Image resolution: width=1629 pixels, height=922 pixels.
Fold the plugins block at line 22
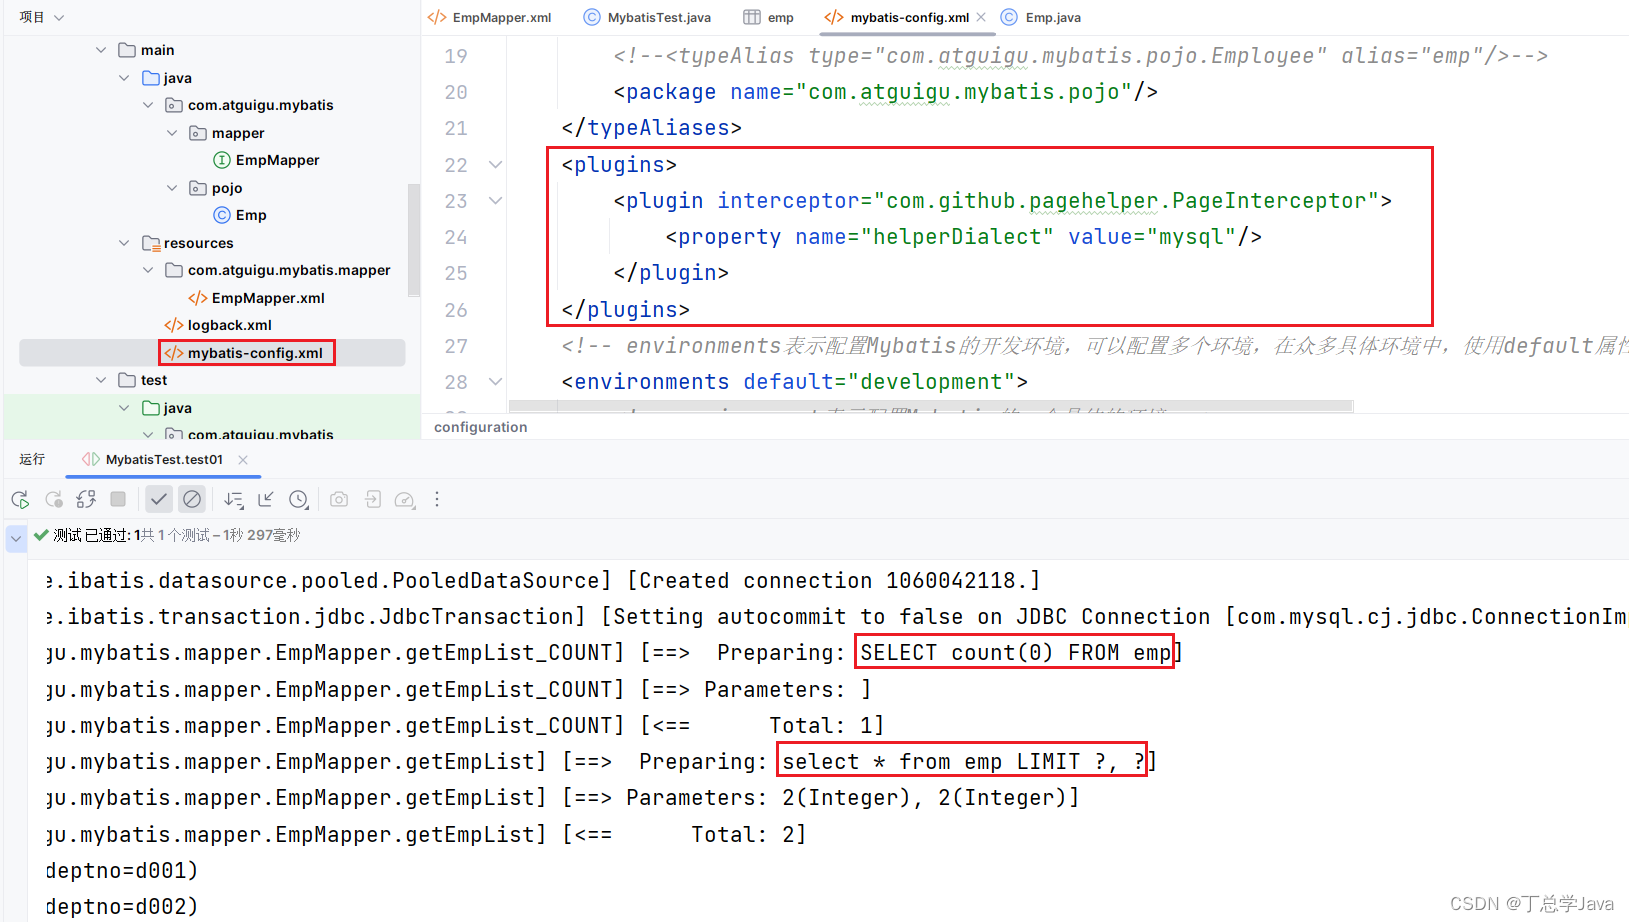[x=495, y=165]
